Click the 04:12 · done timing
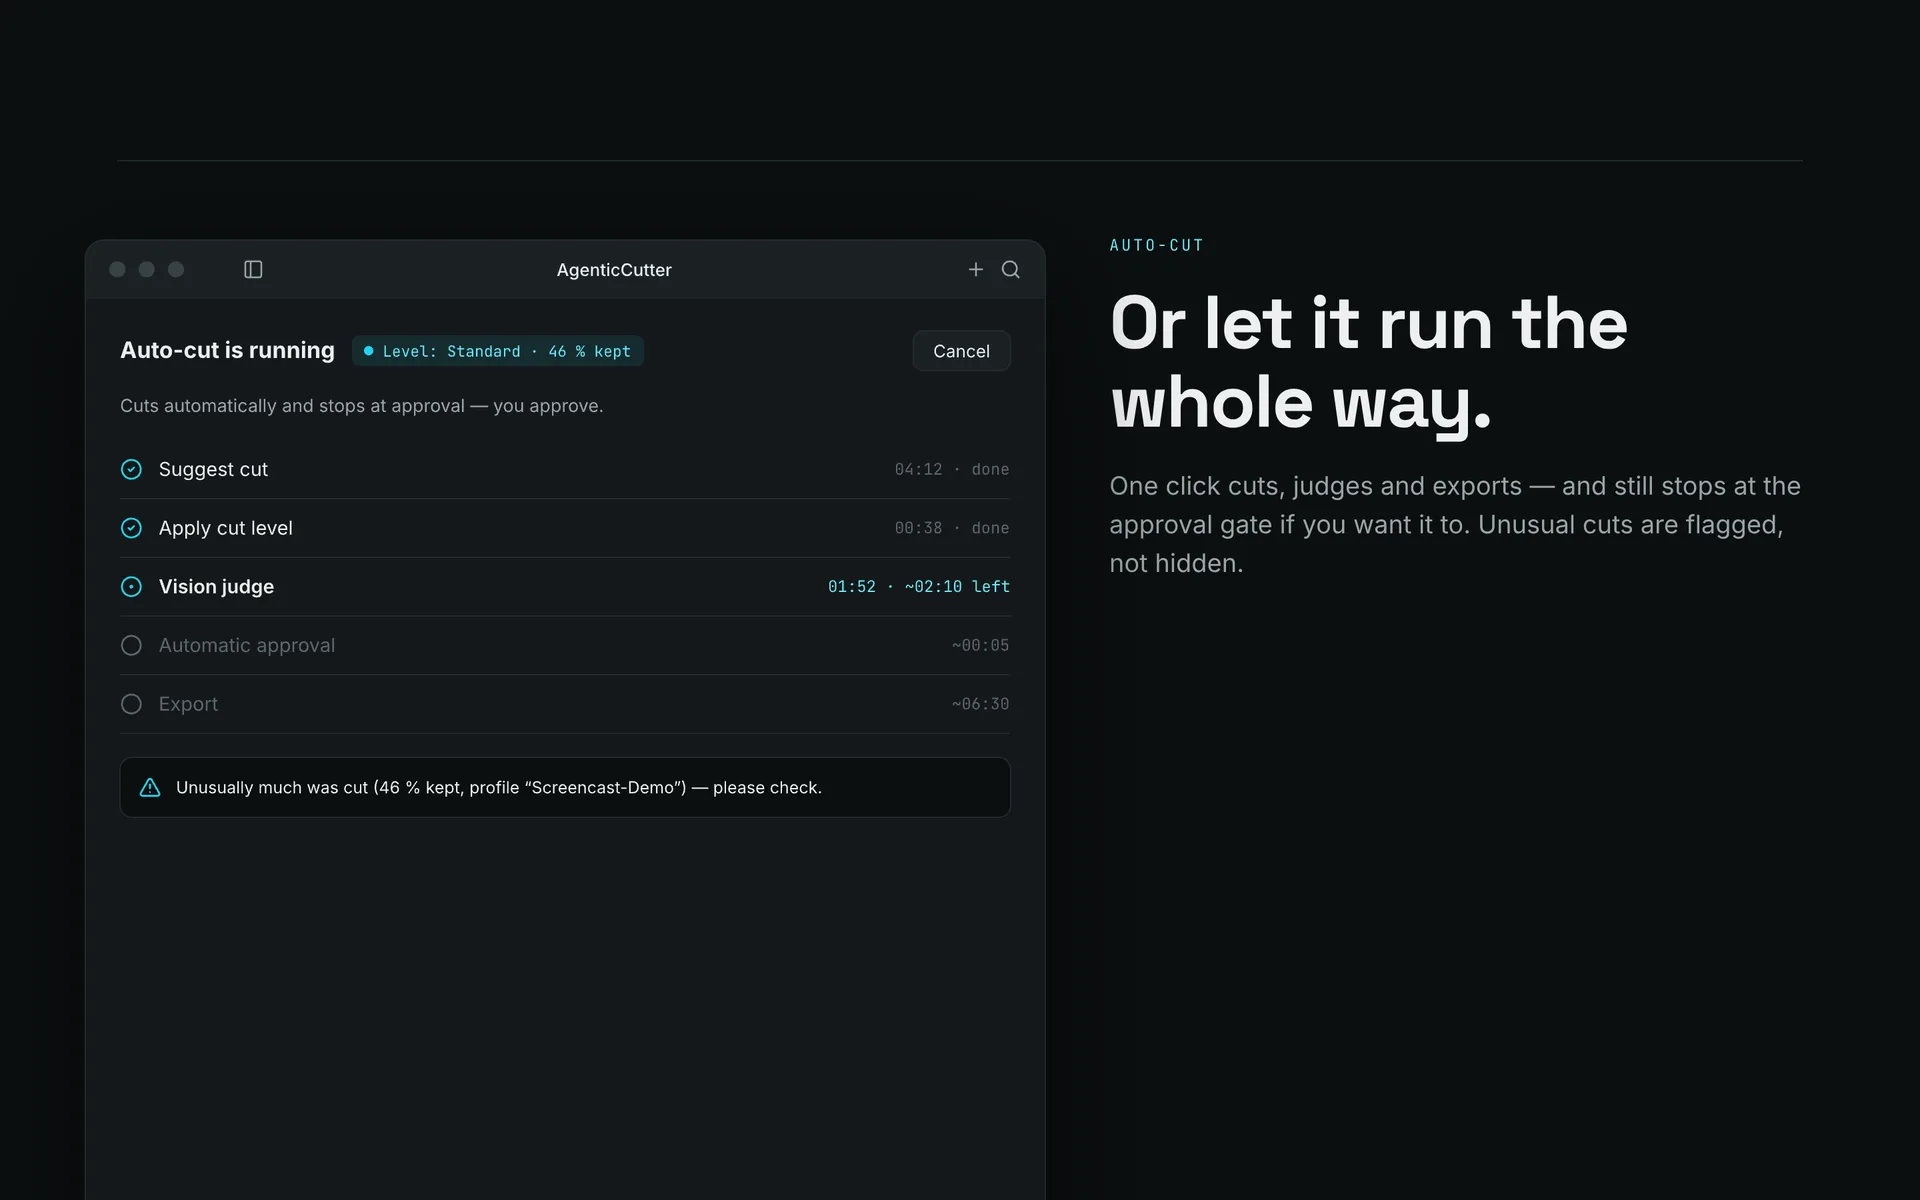 point(952,469)
